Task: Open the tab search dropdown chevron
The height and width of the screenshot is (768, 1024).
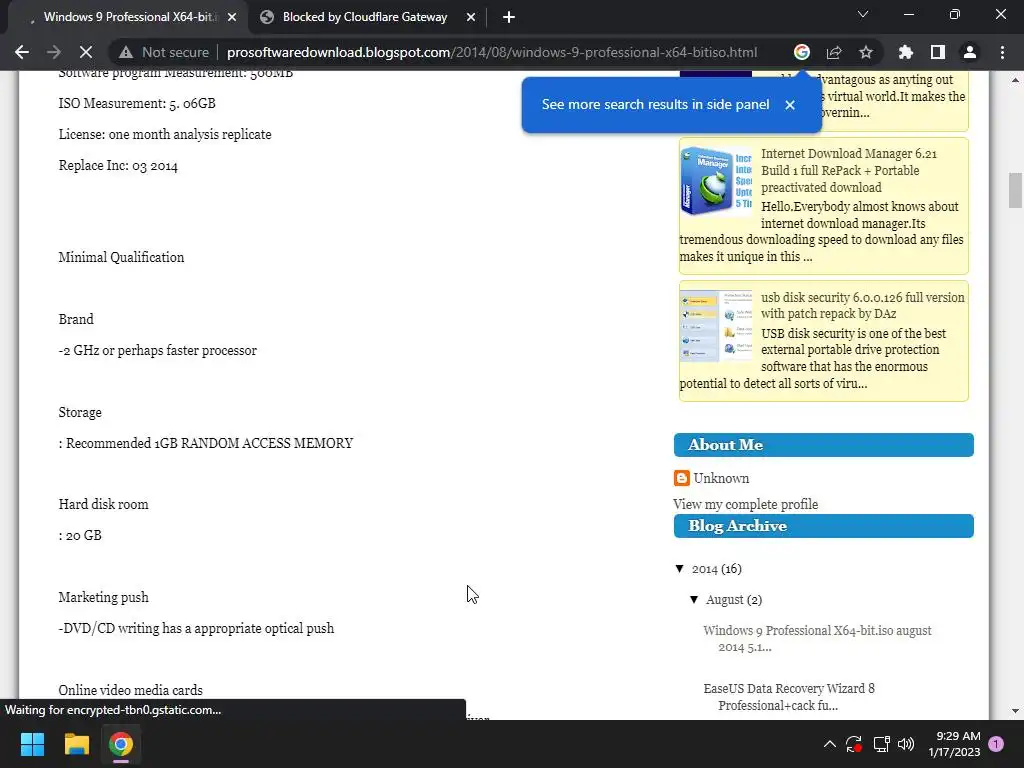Action: click(x=863, y=14)
